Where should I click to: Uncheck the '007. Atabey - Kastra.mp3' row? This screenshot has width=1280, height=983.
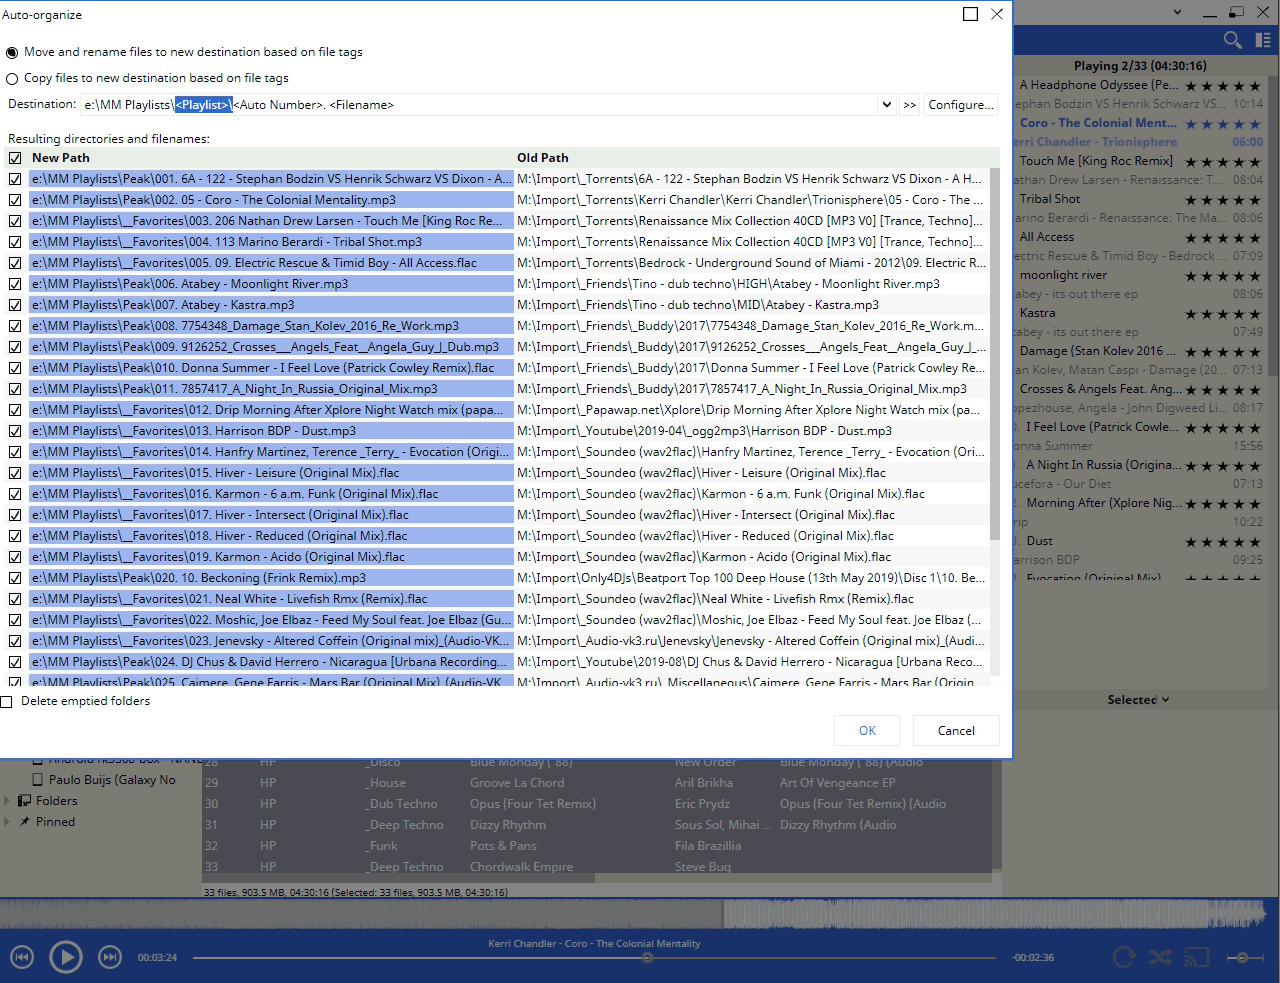tap(15, 305)
